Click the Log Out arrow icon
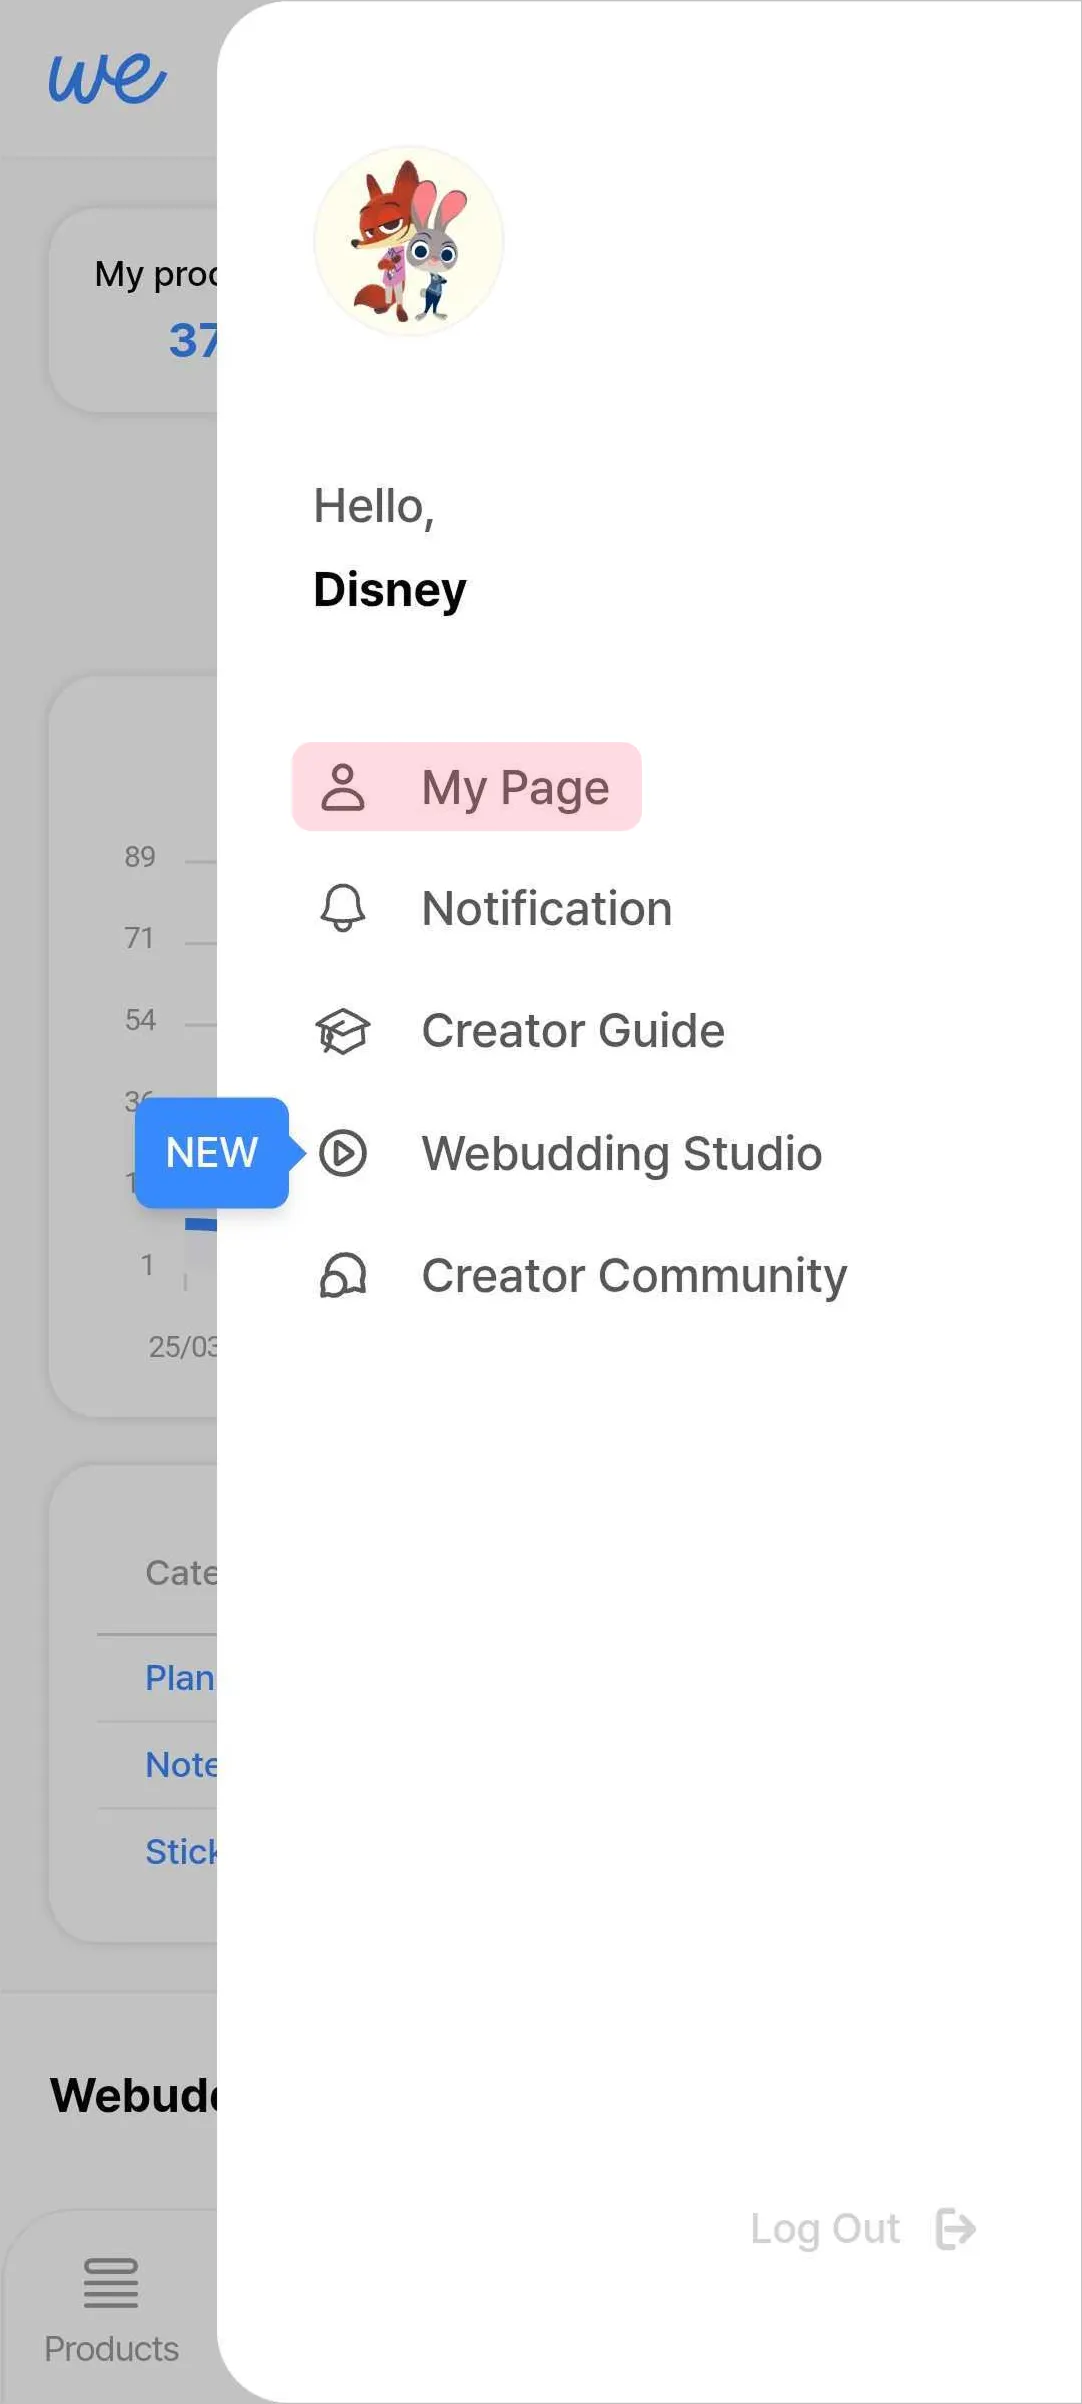 coord(955,2229)
